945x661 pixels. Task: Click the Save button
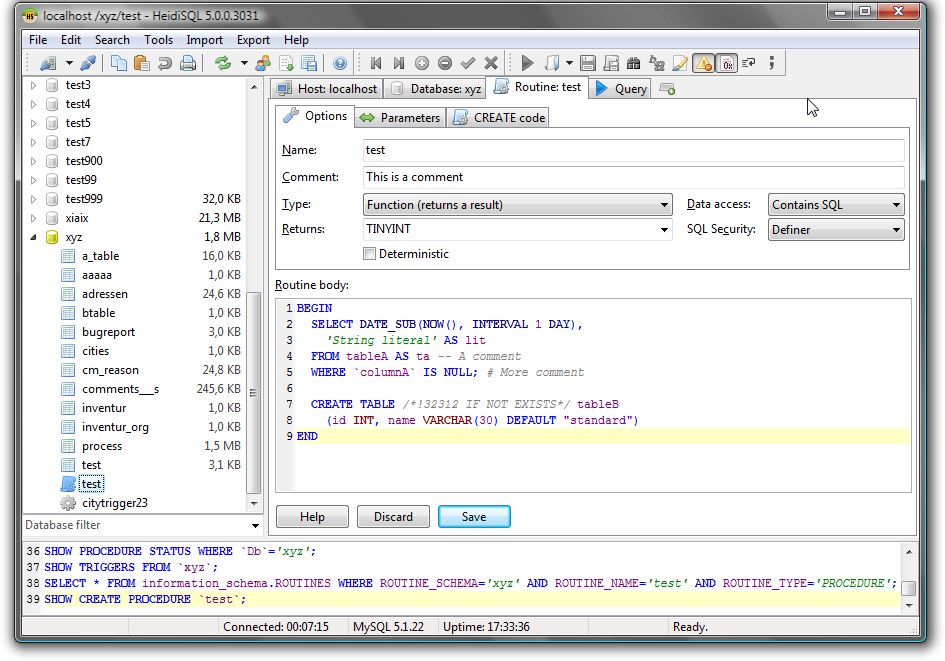474,517
